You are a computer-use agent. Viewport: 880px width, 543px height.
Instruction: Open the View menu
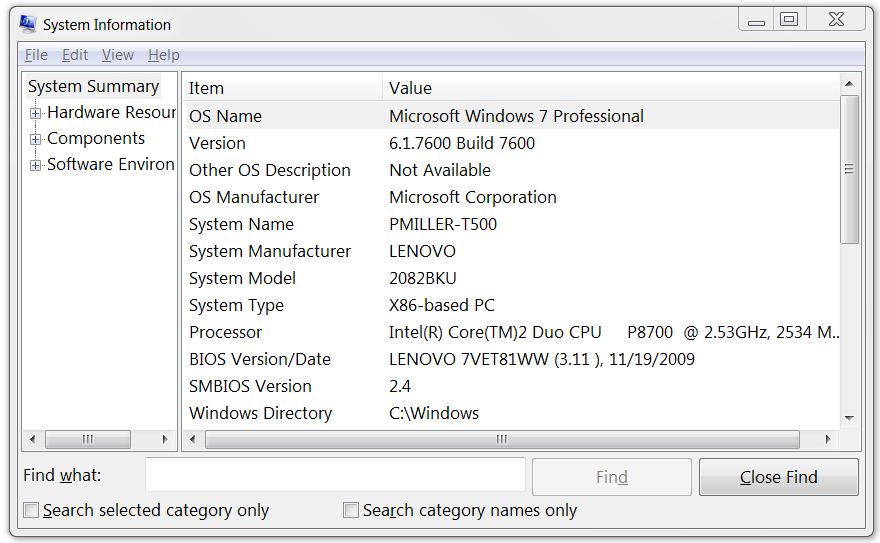click(117, 55)
